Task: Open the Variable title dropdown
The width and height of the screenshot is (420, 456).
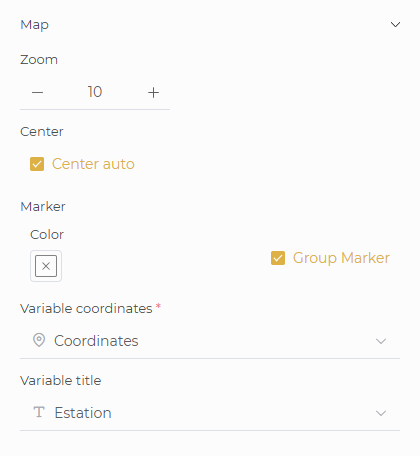Action: coord(210,413)
